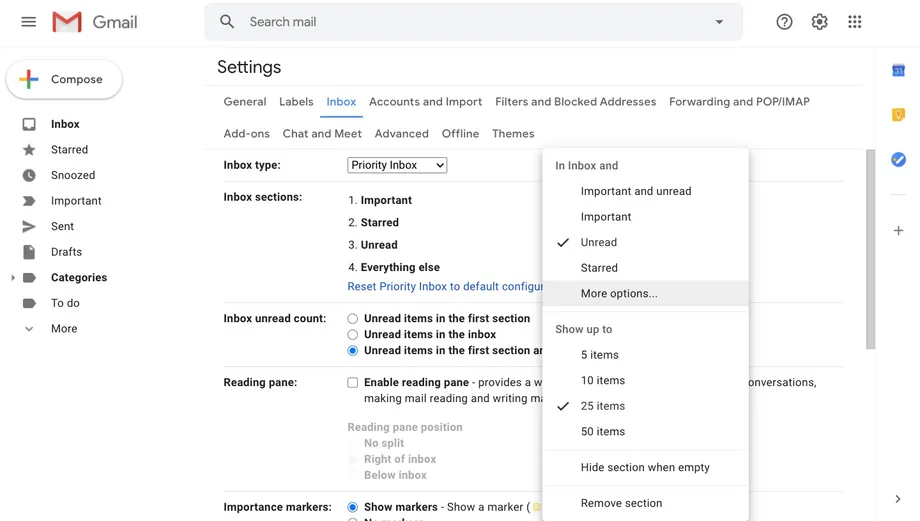Choose Unread in section menu
Viewport: 920px width, 521px height.
(645, 242)
